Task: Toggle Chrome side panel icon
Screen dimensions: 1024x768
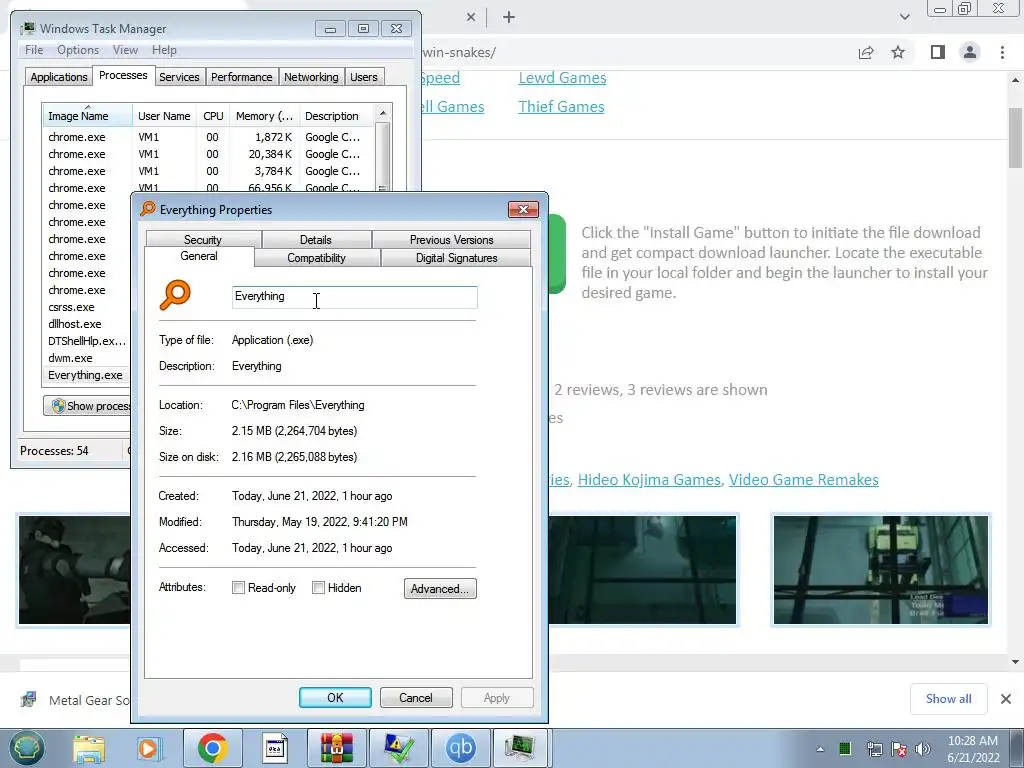Action: 938,52
